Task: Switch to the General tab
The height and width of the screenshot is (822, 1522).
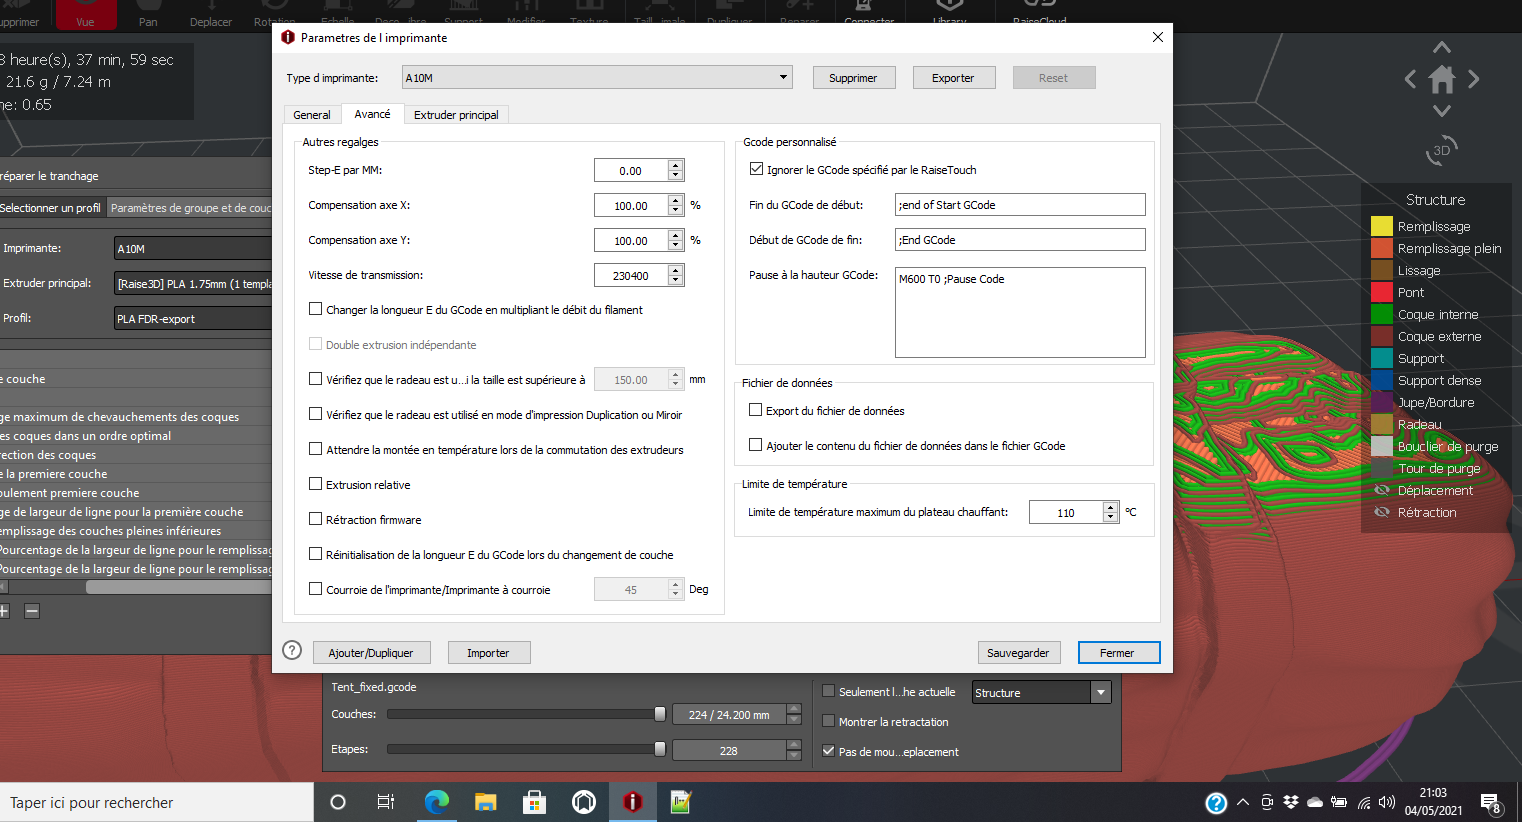Action: 312,115
